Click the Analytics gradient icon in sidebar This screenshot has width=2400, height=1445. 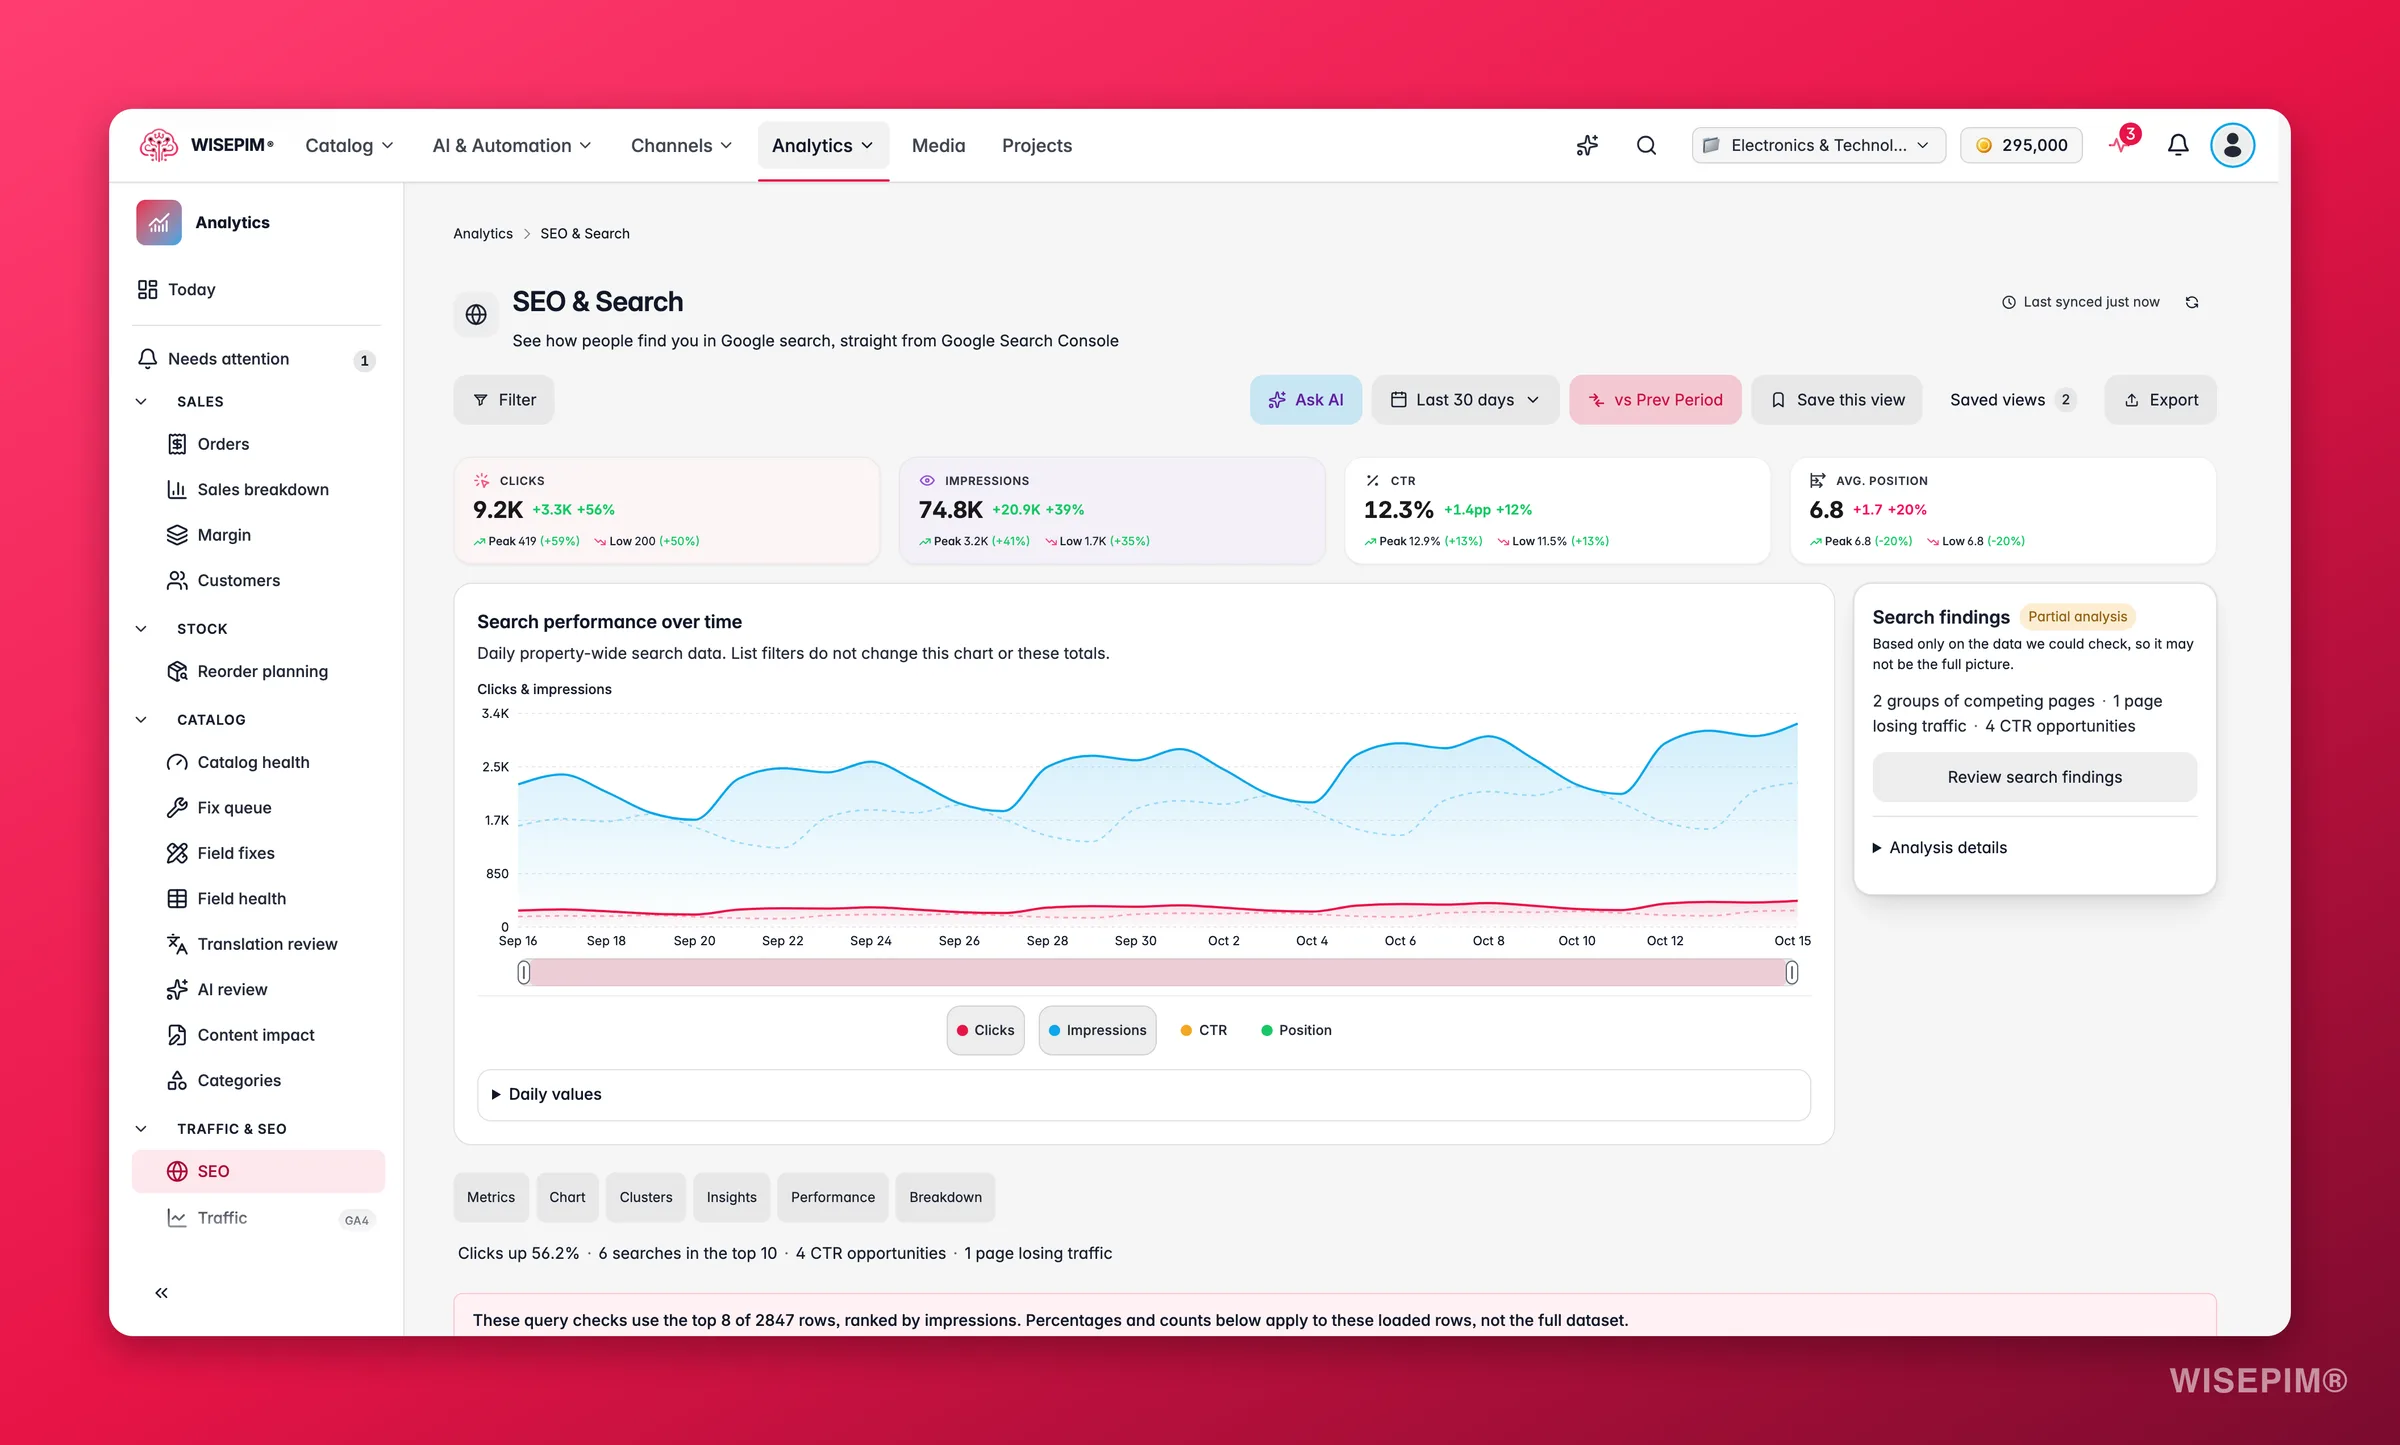tap(159, 222)
